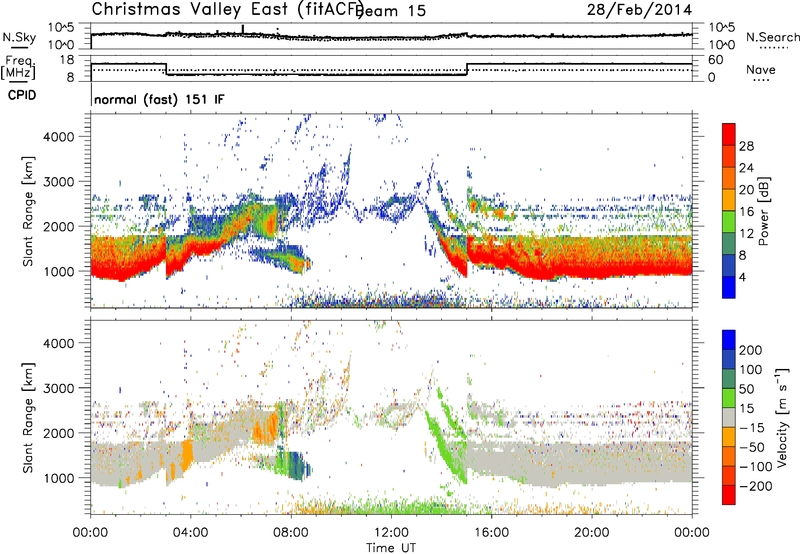Click 'Slant Range [km]' label of velocity plot
The width and height of the screenshot is (800, 554).
click(x=28, y=418)
